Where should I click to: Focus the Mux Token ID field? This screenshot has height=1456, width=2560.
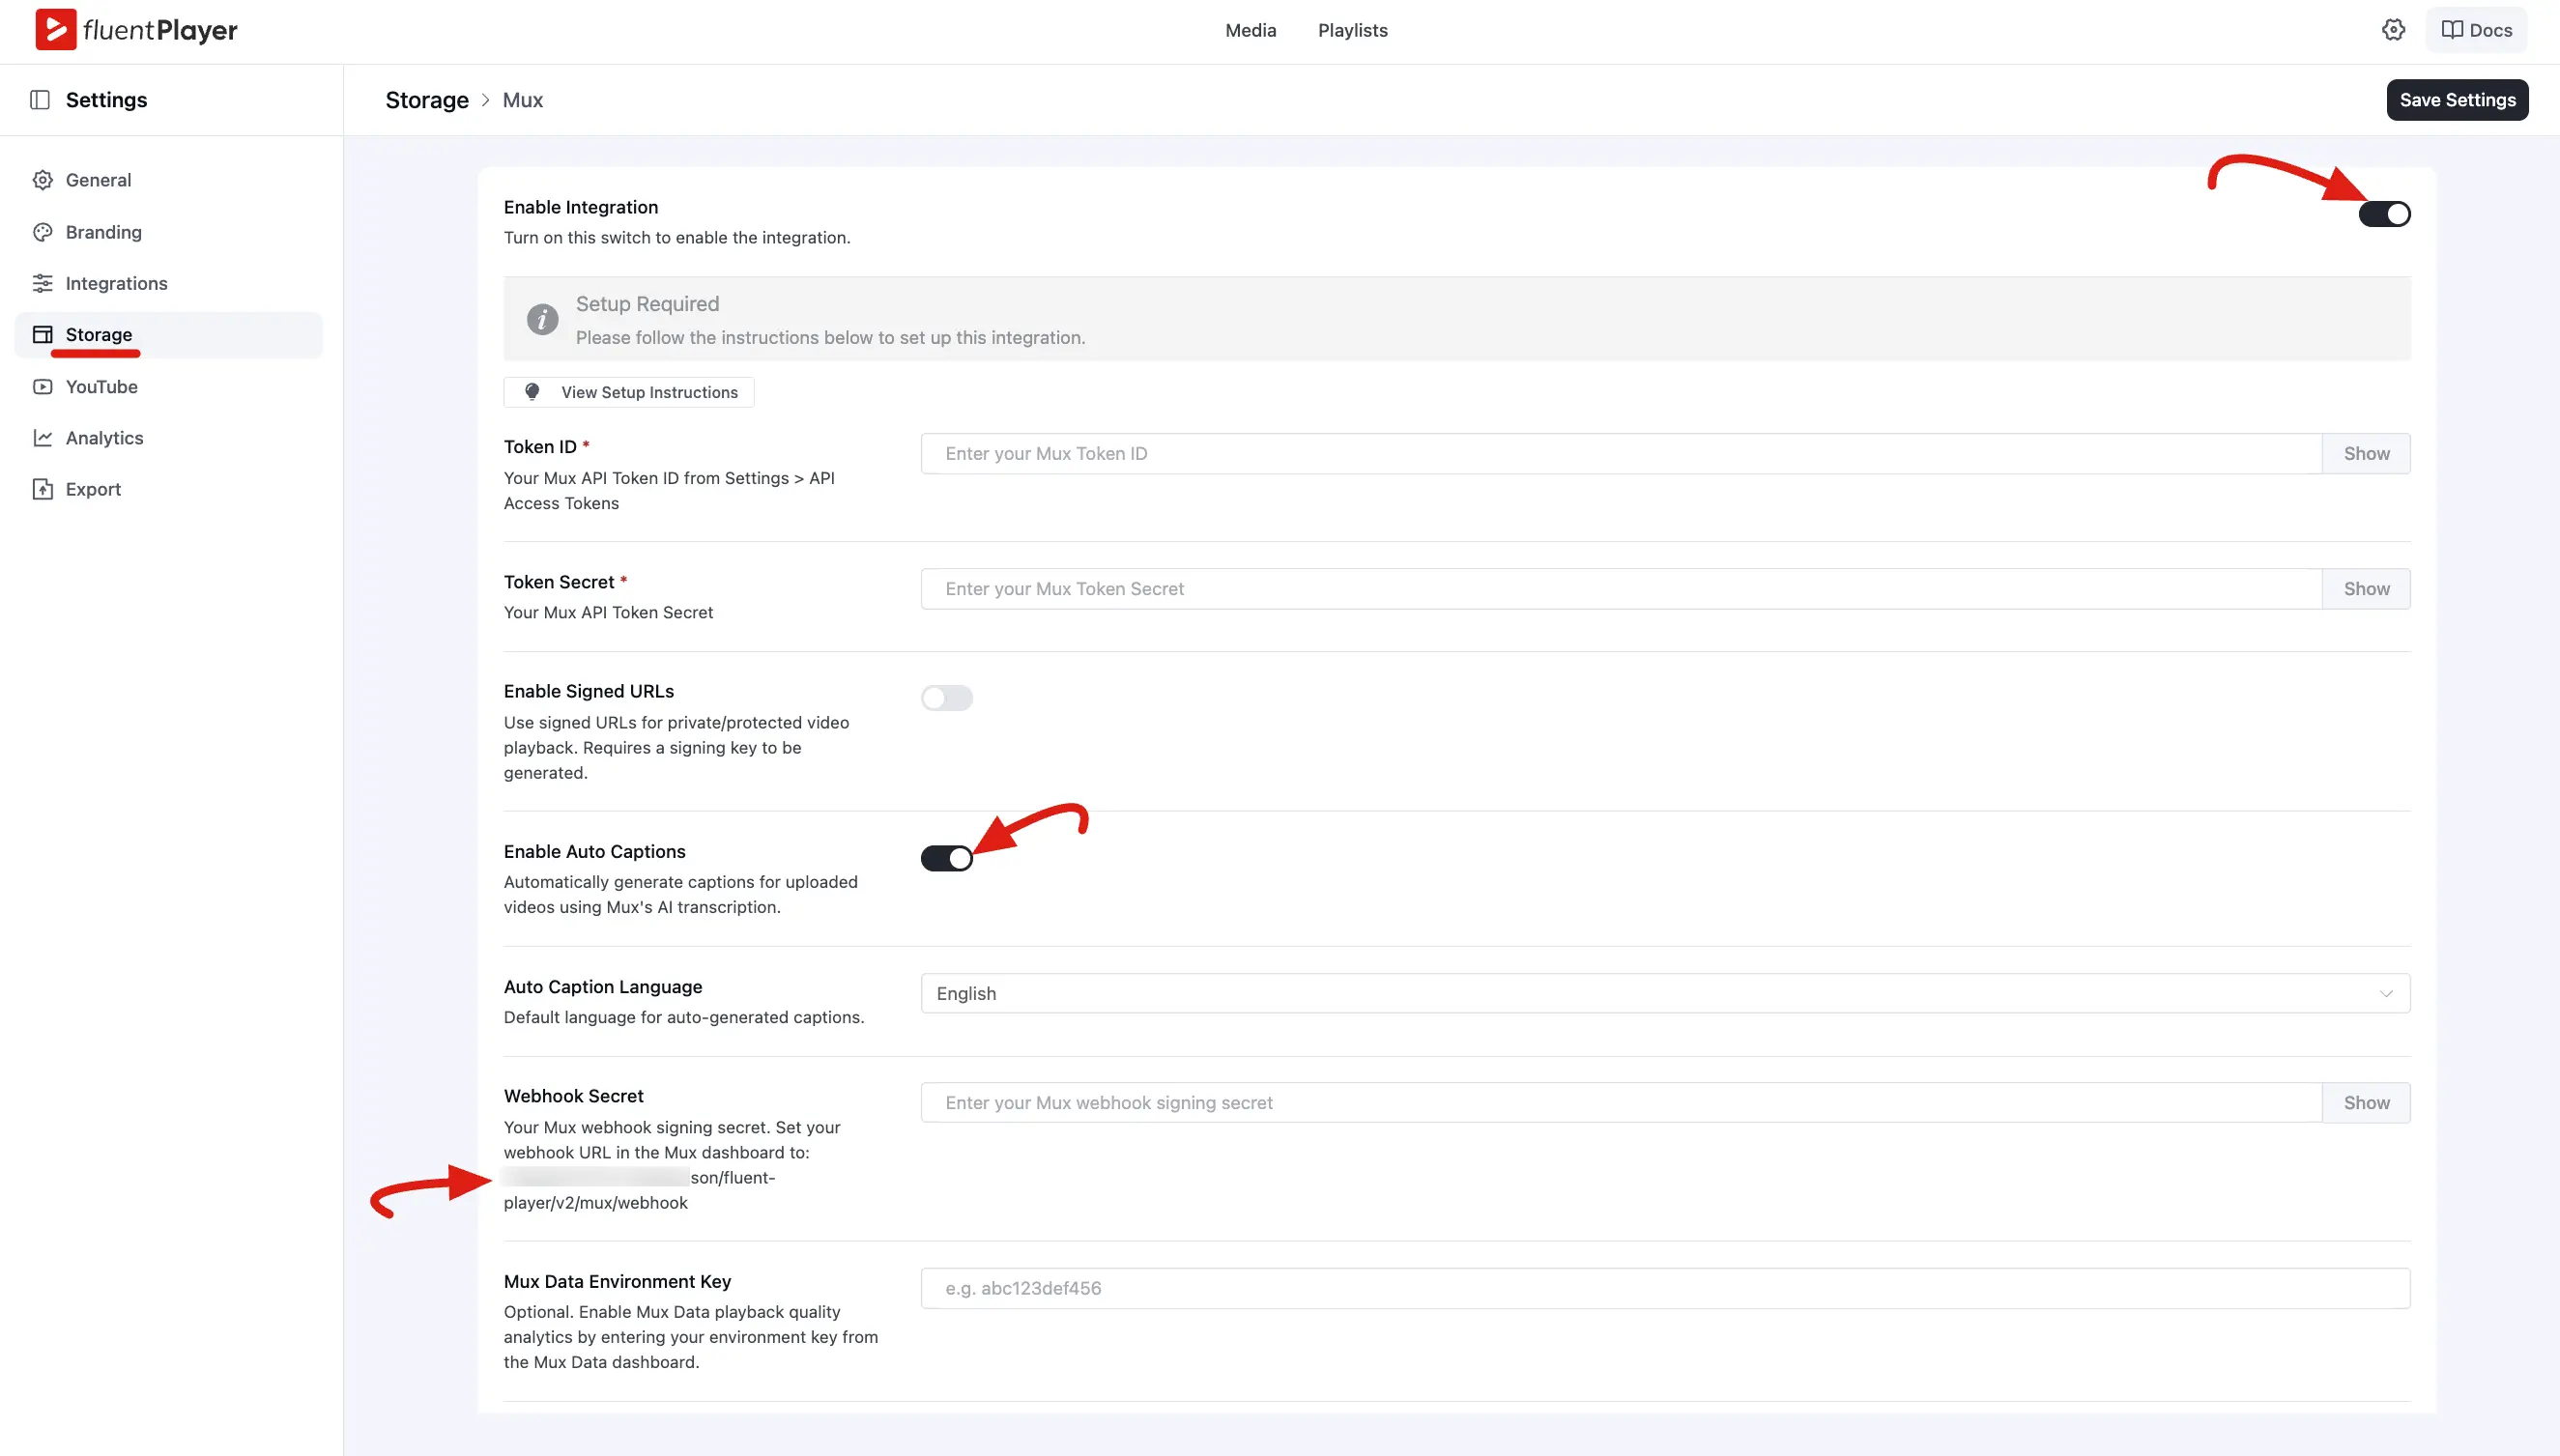[x=1621, y=454]
